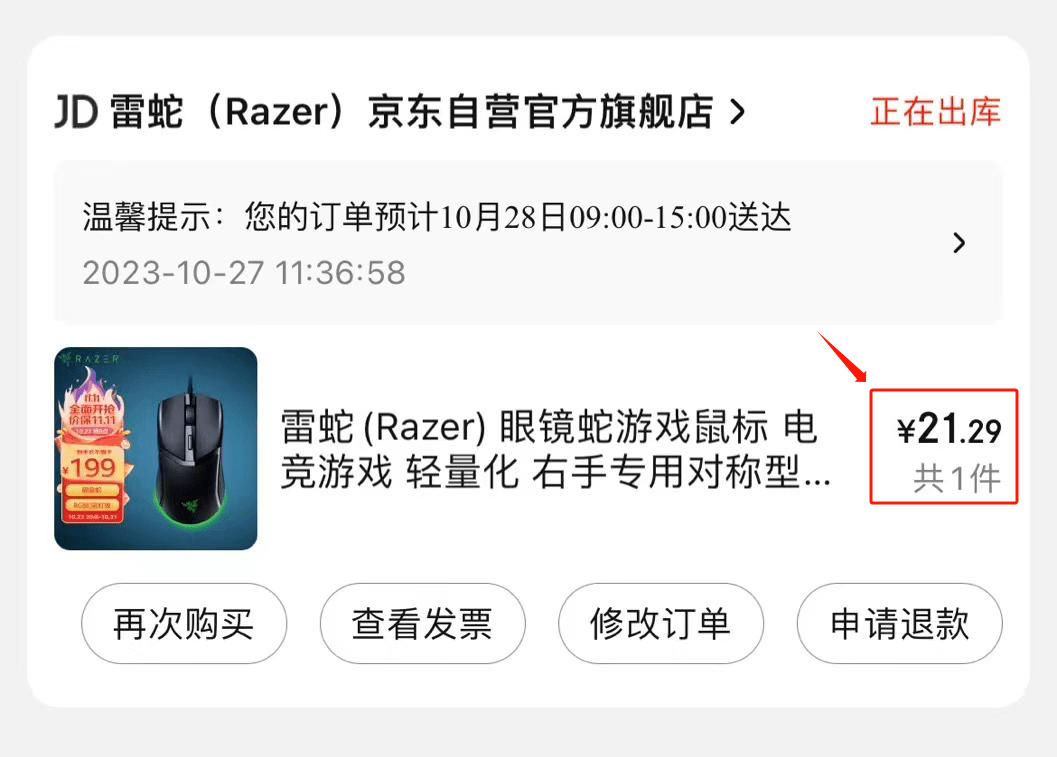Click the Razer logo on the product image

tap(89, 359)
